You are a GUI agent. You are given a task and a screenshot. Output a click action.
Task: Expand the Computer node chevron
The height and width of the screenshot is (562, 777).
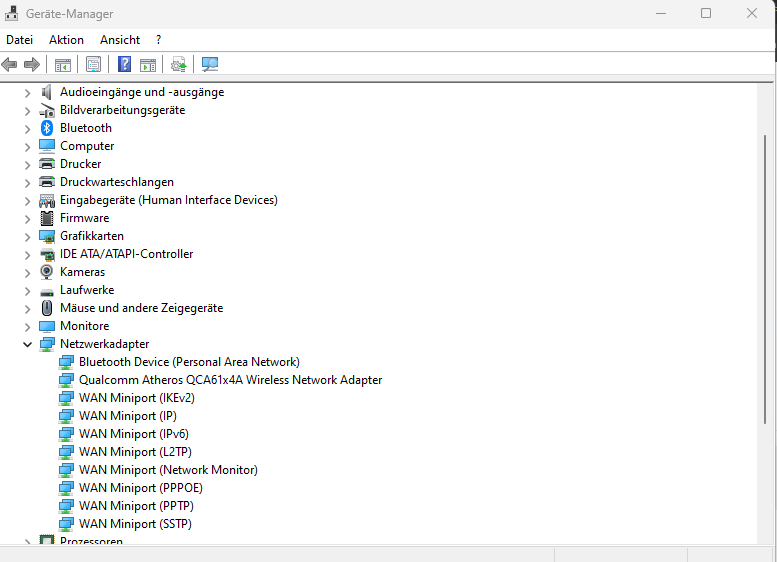tap(27, 147)
